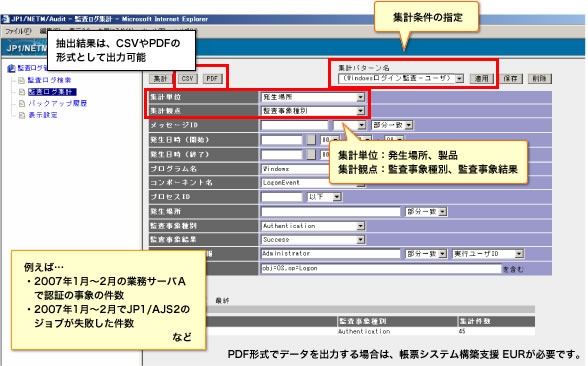Expand the 集計観点 dropdown showing 監査事象種別

(x=313, y=111)
